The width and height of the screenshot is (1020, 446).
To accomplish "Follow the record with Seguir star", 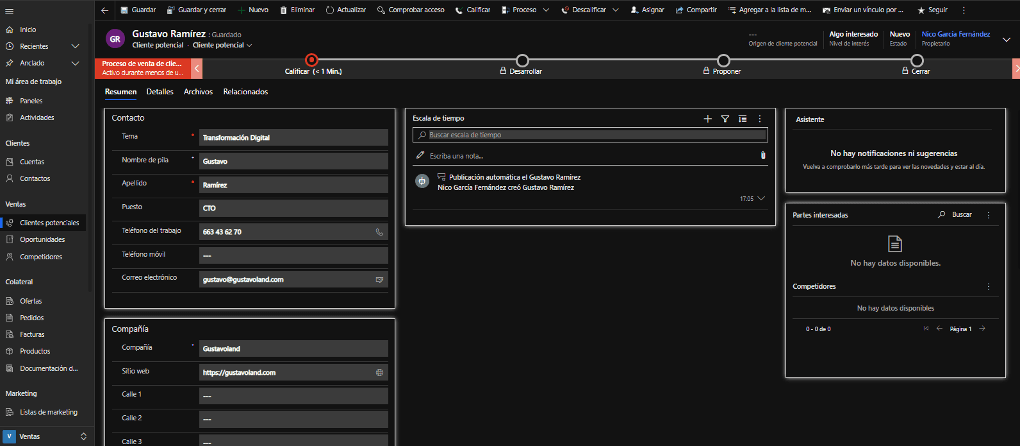I will [932, 10].
